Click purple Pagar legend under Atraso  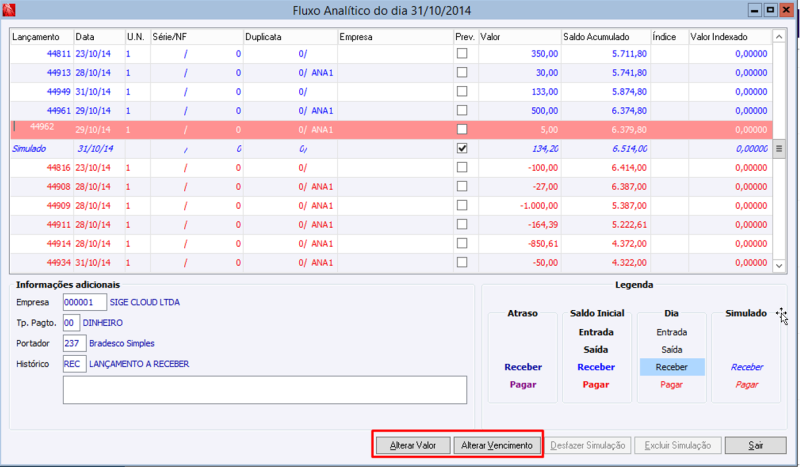tap(523, 384)
